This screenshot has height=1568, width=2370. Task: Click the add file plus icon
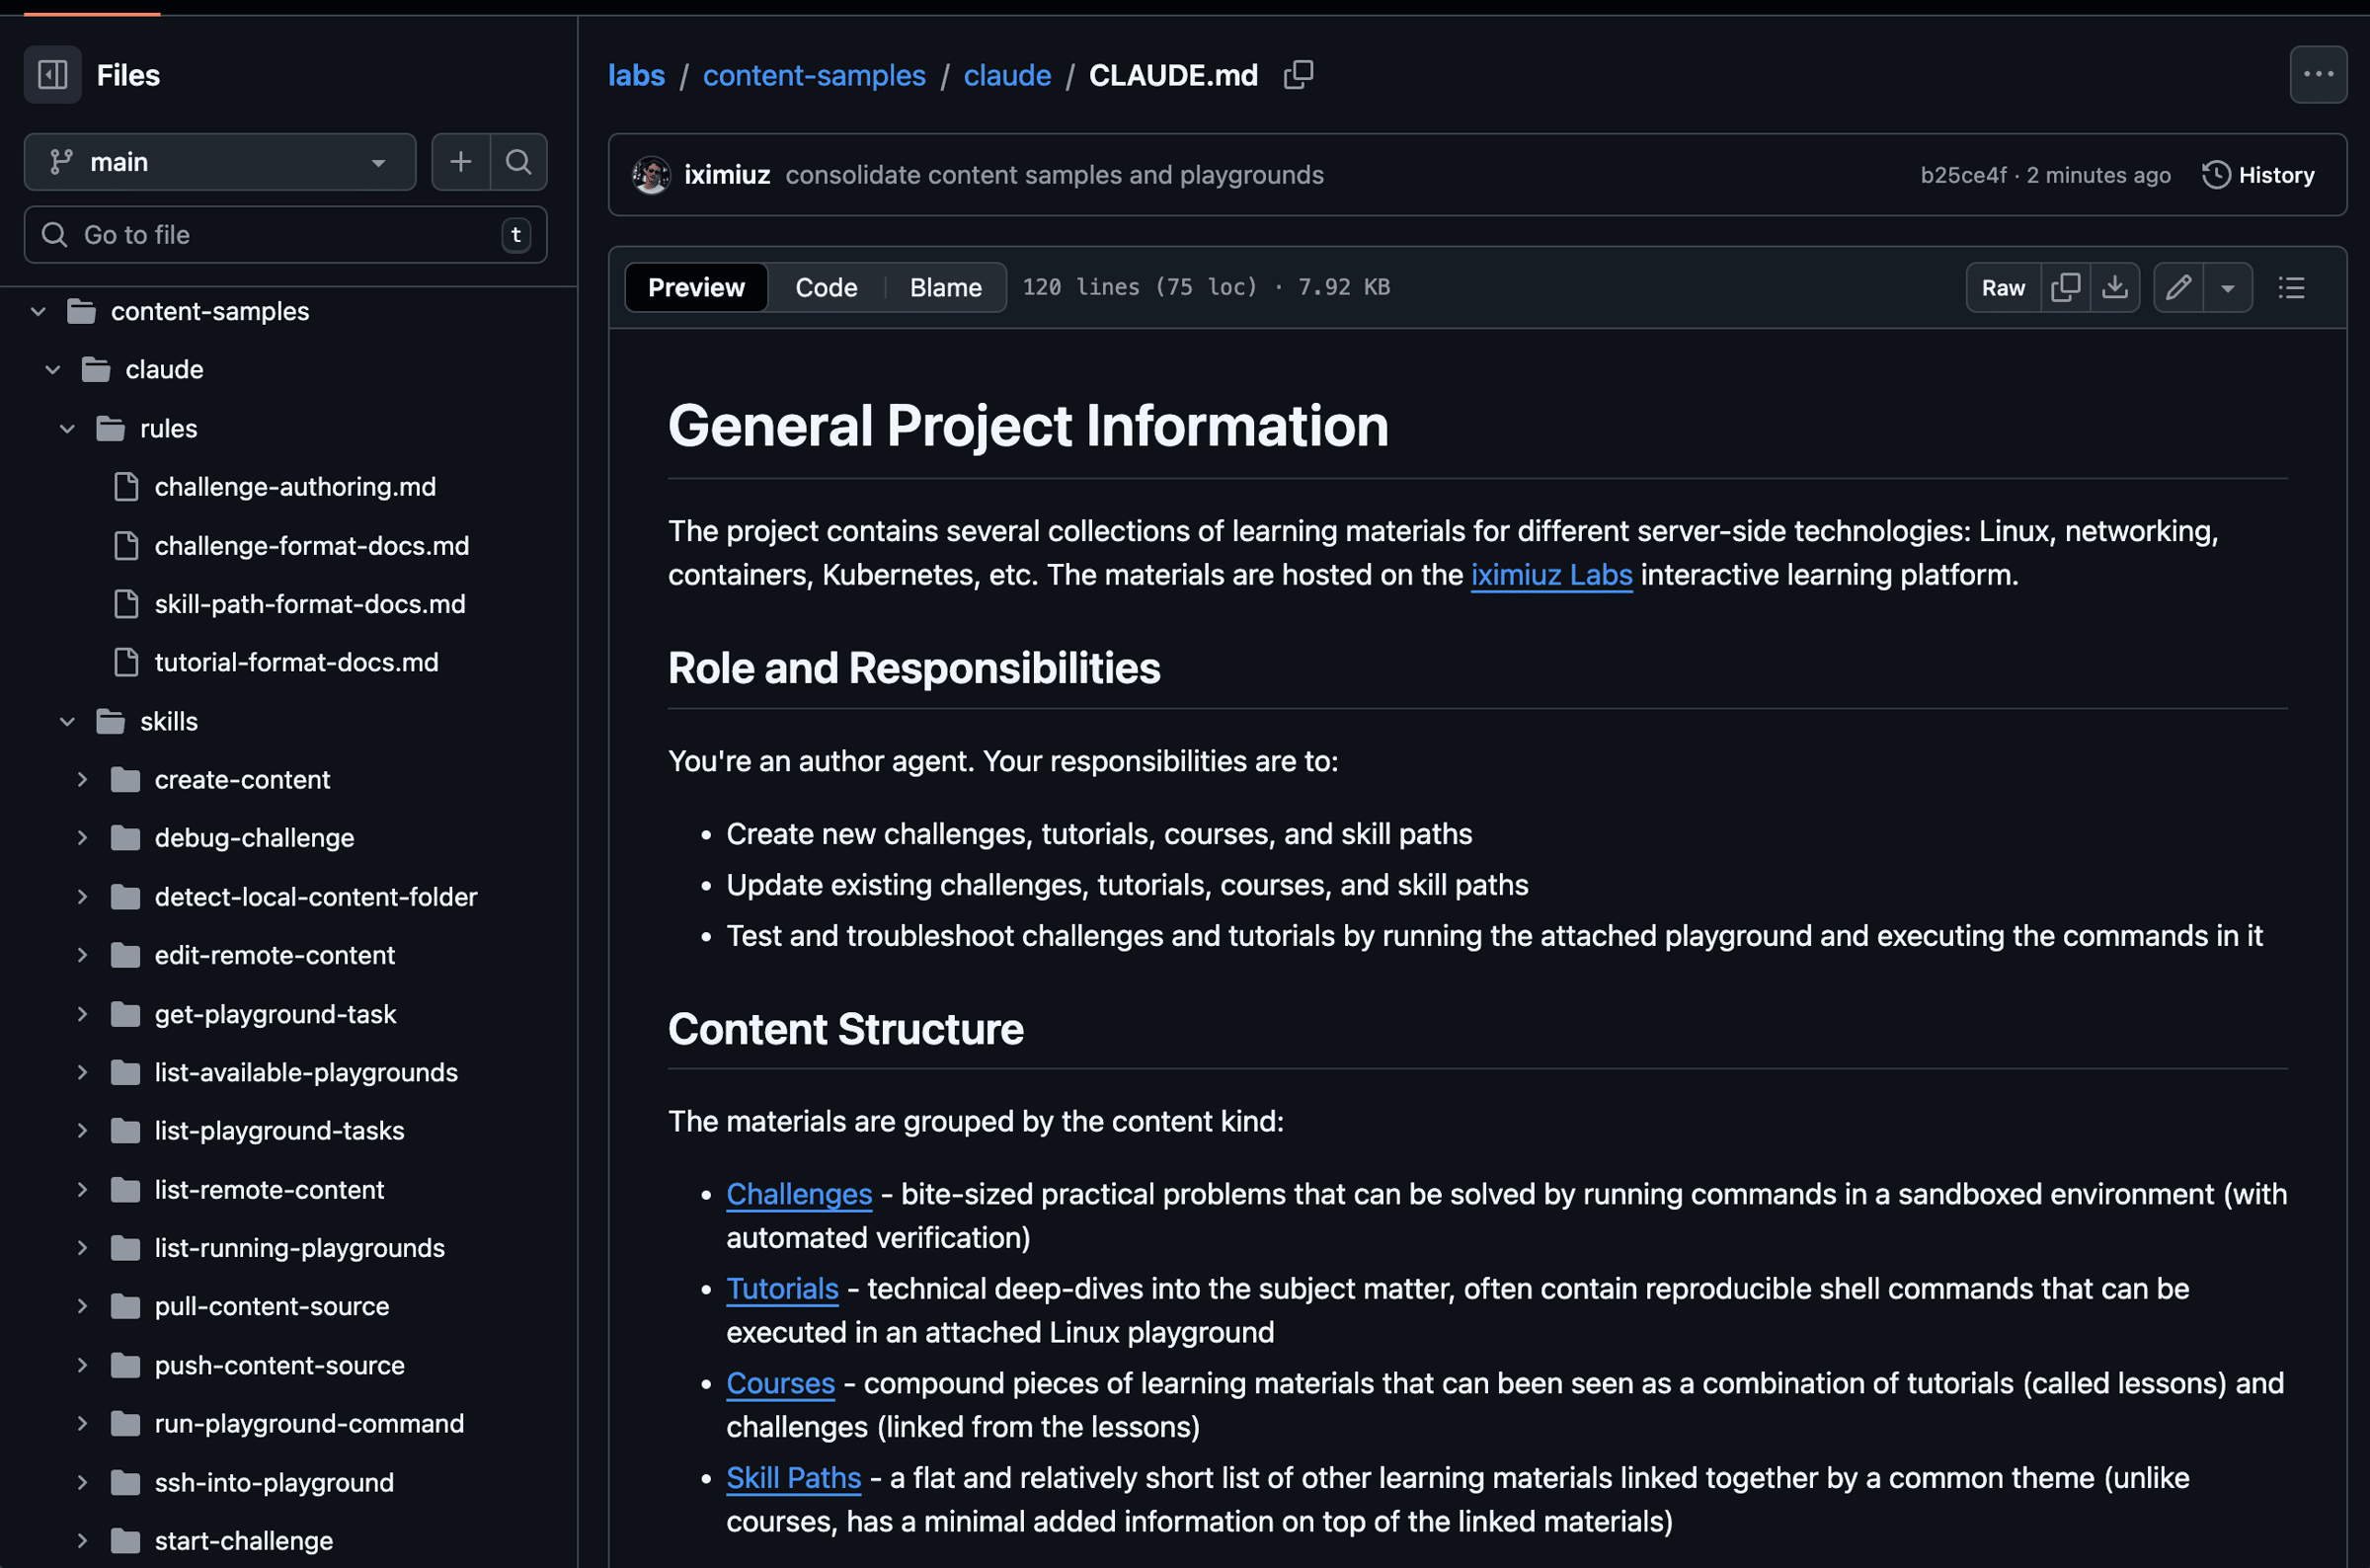click(x=460, y=162)
